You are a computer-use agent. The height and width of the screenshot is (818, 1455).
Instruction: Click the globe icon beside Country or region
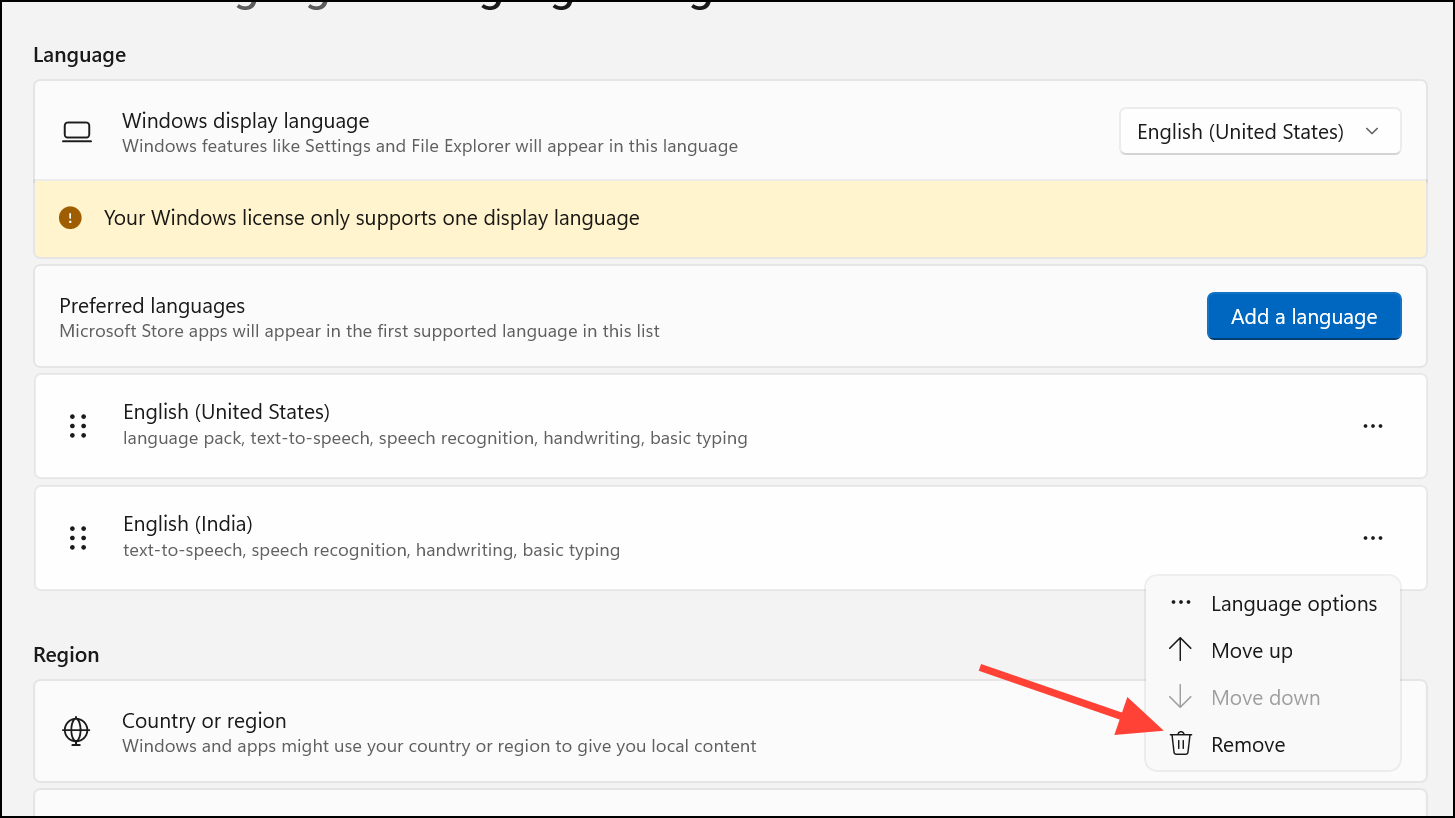coord(77,731)
